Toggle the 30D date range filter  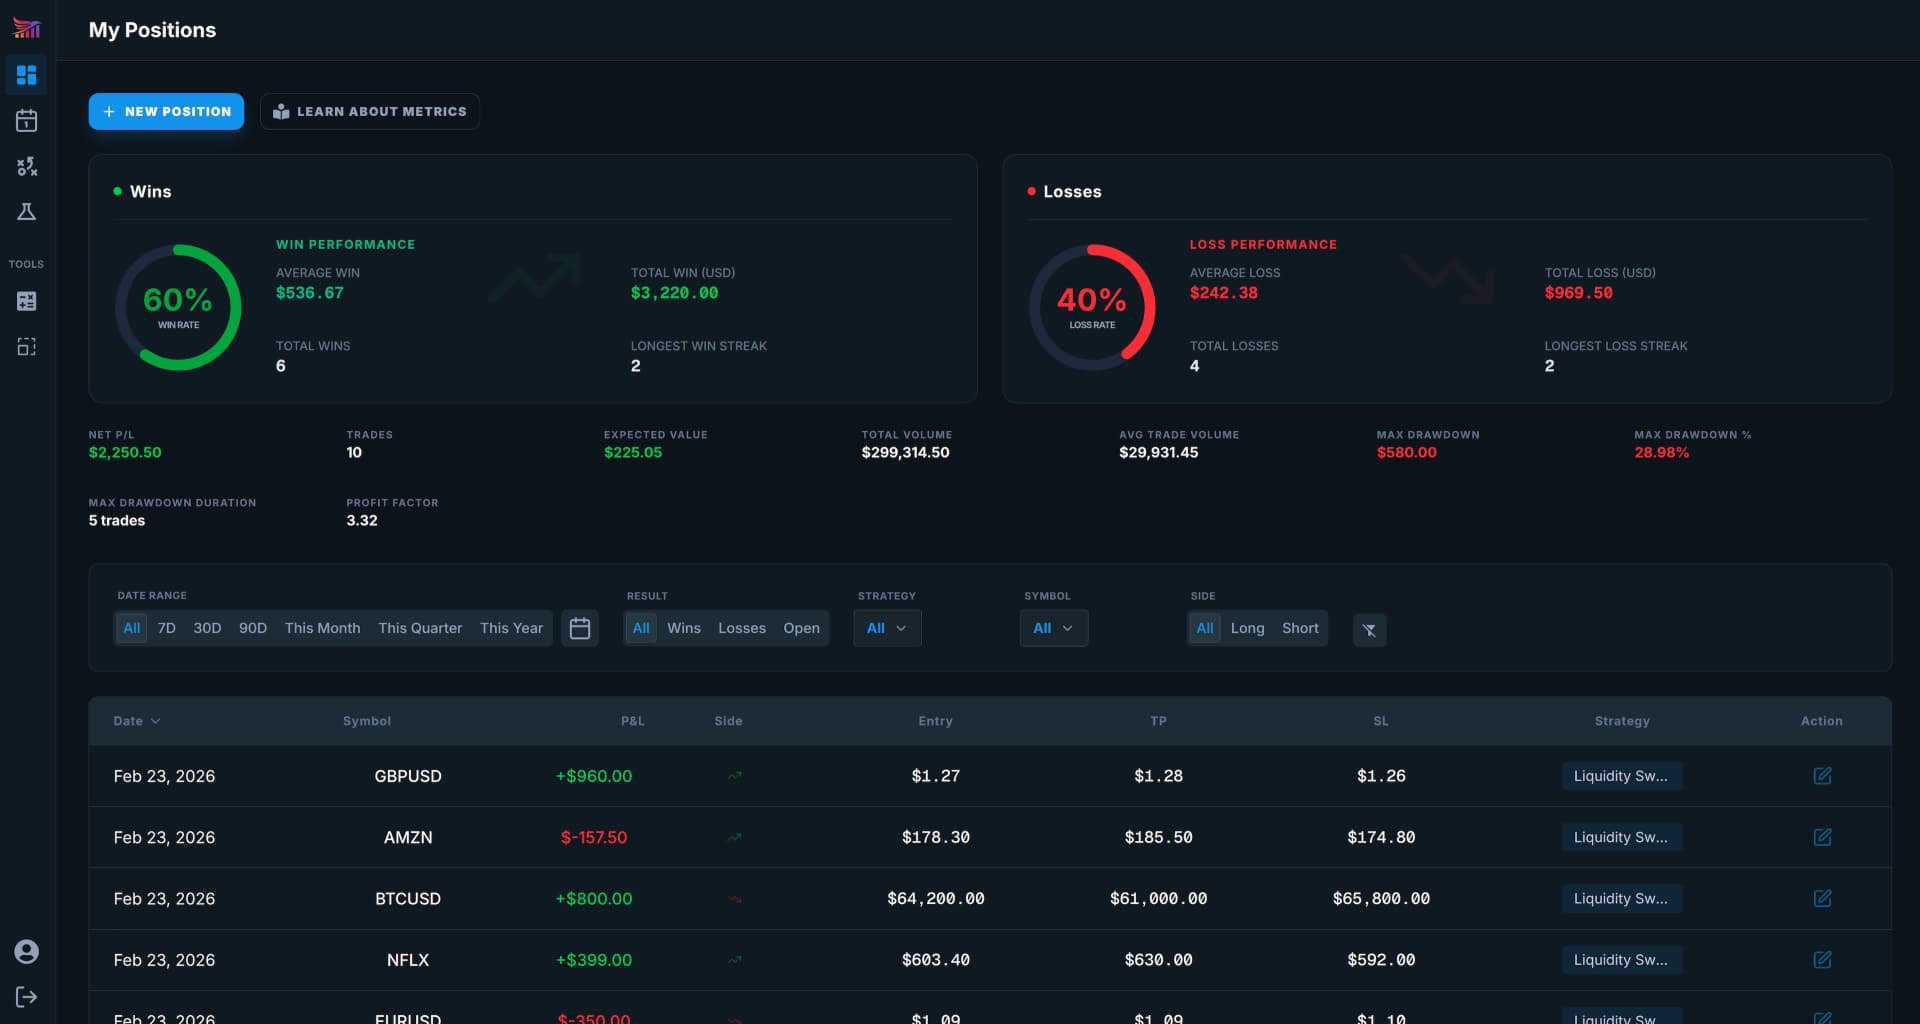pyautogui.click(x=207, y=628)
